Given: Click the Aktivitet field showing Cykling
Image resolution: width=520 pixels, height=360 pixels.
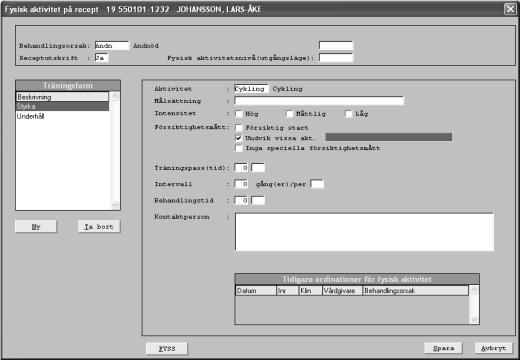Looking at the screenshot, I should (251, 89).
